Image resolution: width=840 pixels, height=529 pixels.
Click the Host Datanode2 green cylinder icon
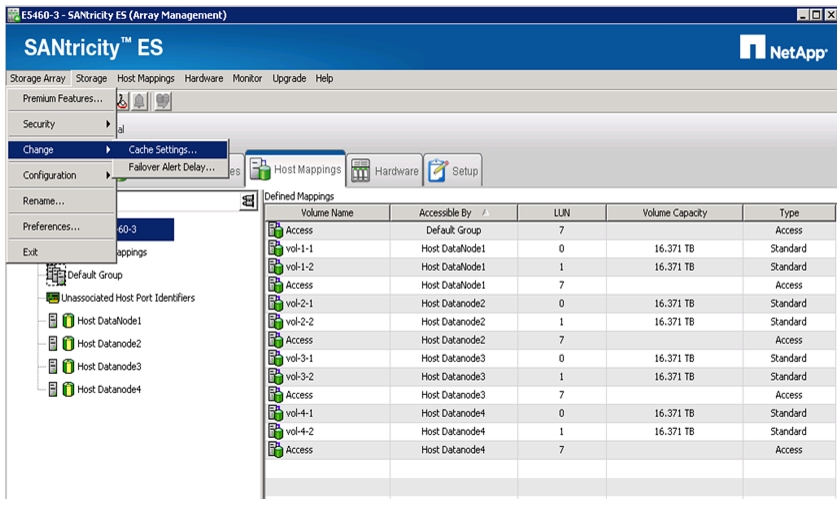pos(68,344)
